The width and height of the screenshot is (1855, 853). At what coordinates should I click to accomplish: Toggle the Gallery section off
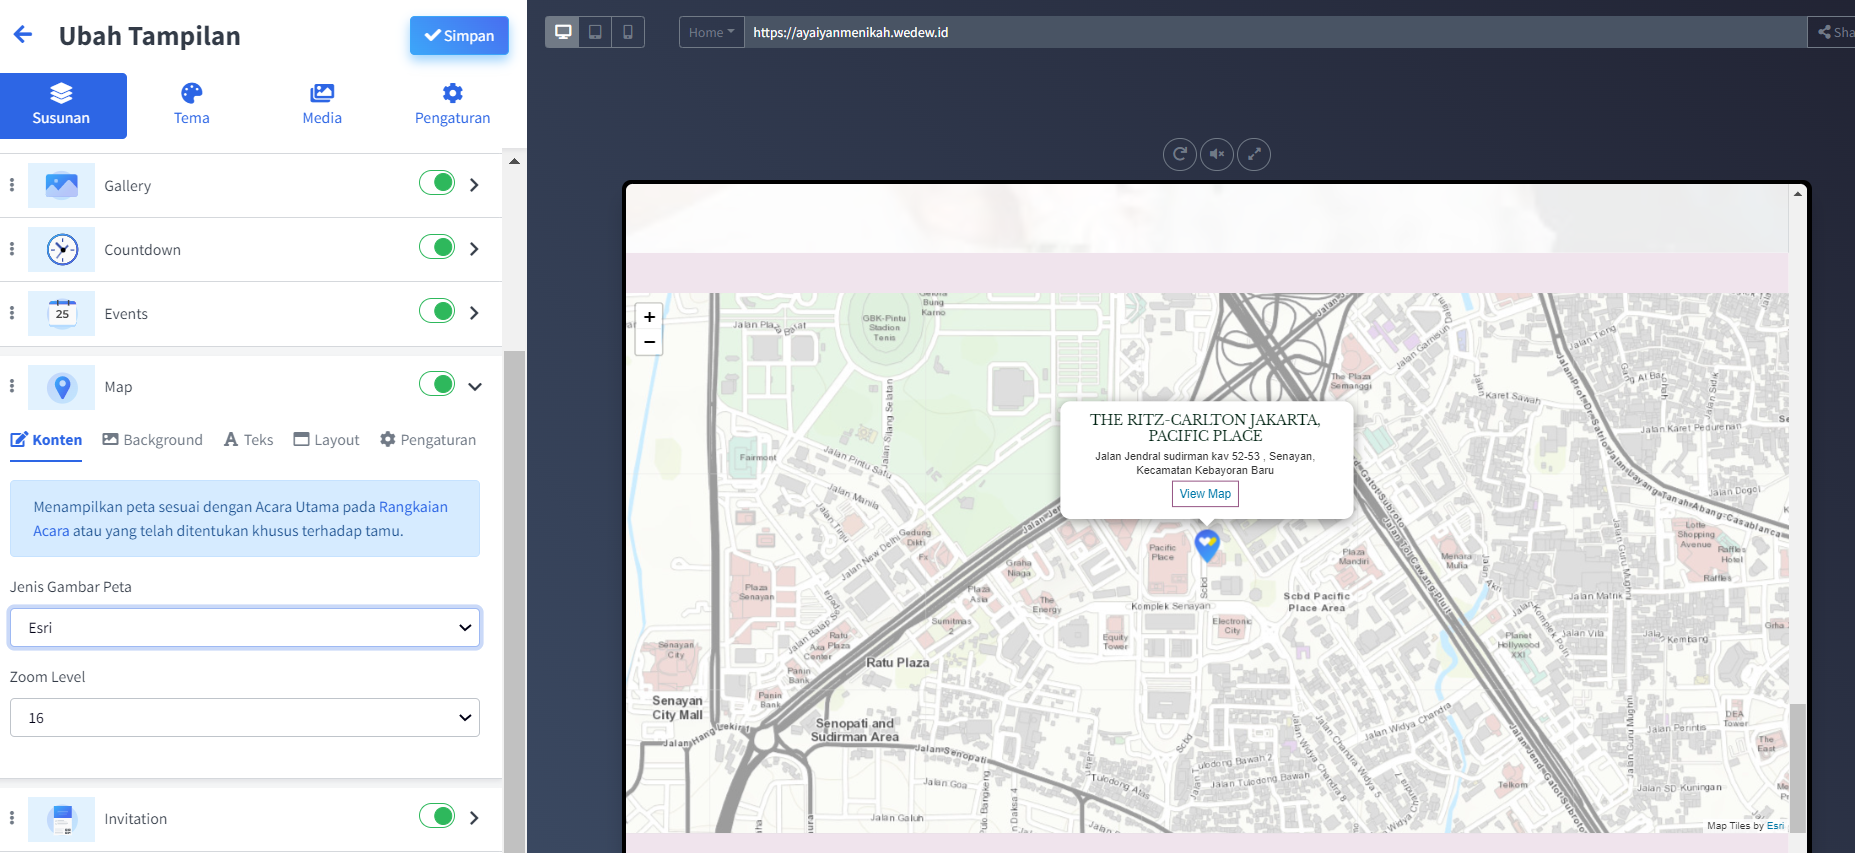click(437, 183)
